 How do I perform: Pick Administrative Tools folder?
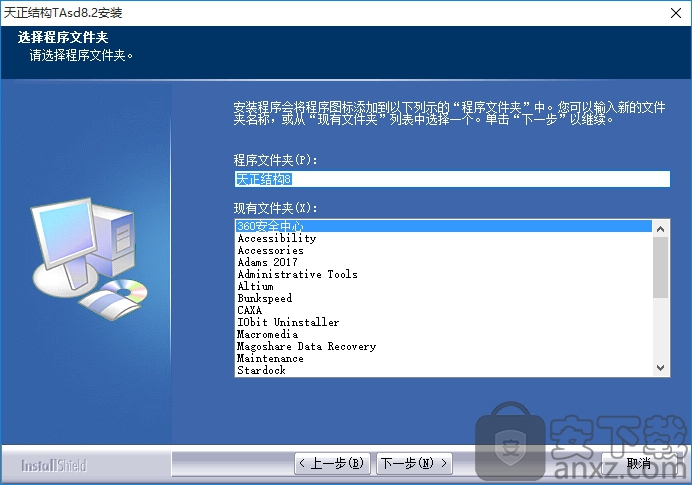pos(443,274)
